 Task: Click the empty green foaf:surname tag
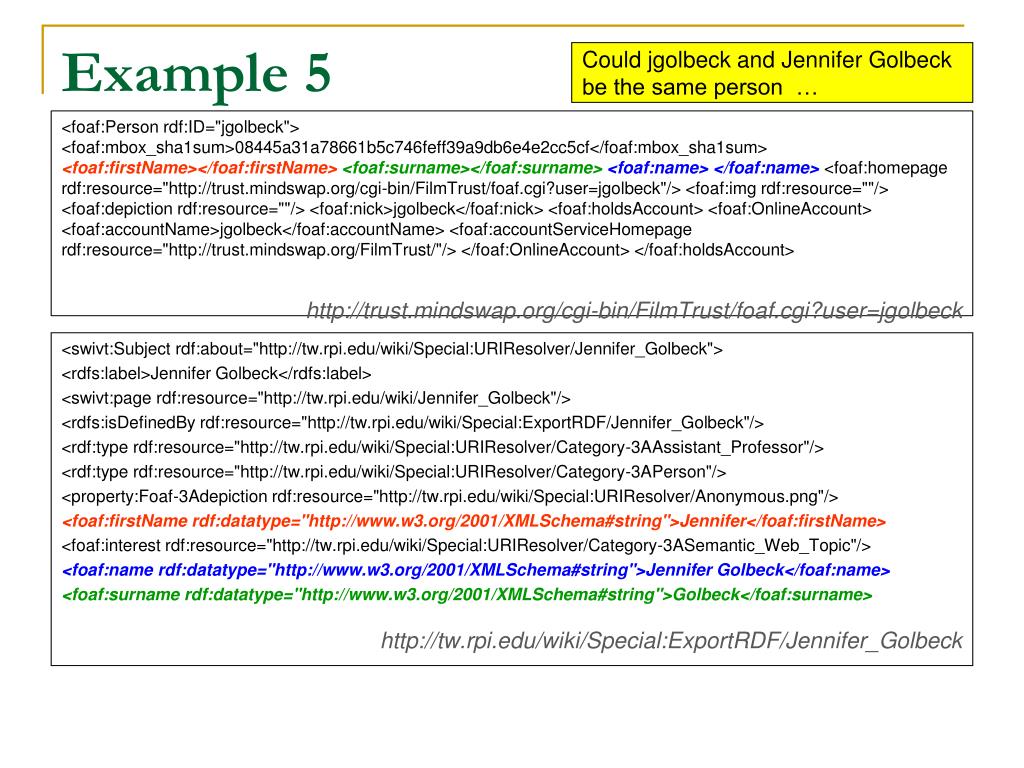tap(472, 168)
